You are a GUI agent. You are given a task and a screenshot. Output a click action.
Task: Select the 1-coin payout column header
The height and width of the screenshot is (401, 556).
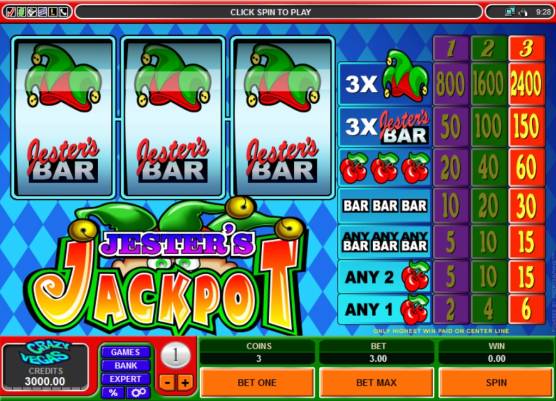[x=451, y=48]
